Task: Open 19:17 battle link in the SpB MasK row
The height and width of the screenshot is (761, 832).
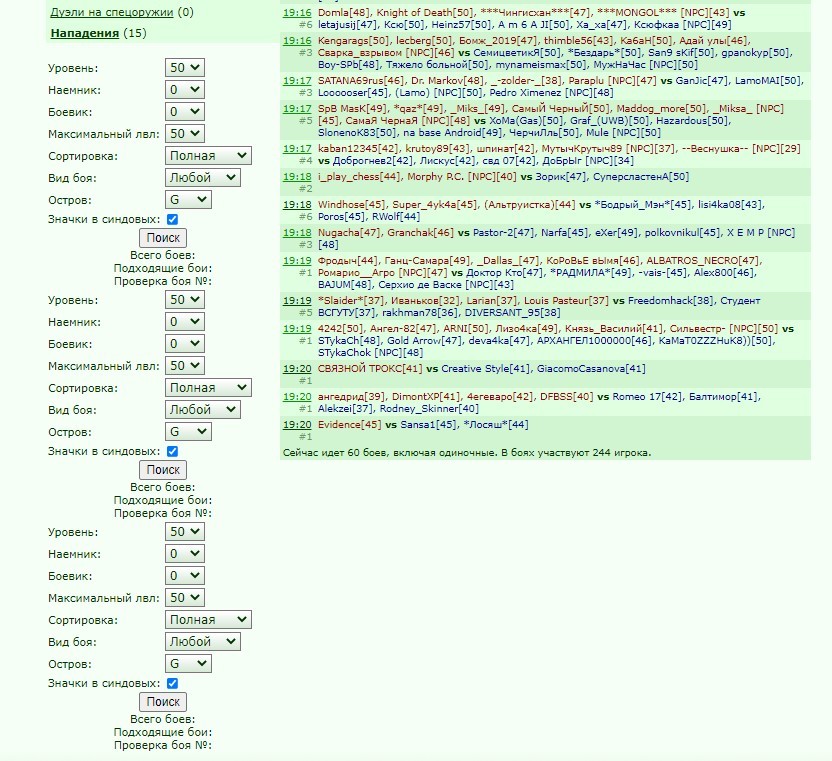Action: pos(297,108)
